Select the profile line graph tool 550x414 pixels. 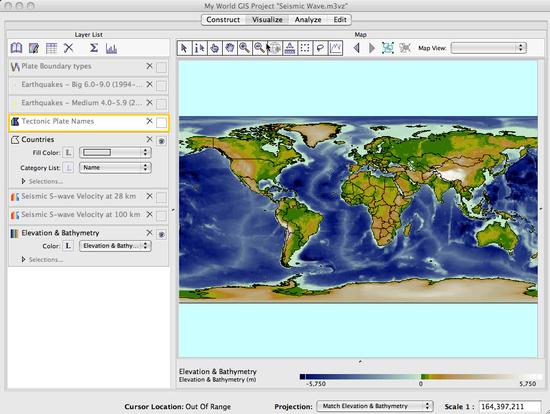335,48
